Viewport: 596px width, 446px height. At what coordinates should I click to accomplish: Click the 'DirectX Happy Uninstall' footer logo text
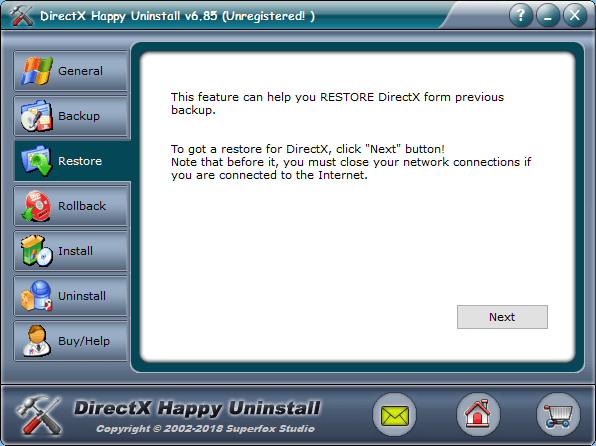197,408
